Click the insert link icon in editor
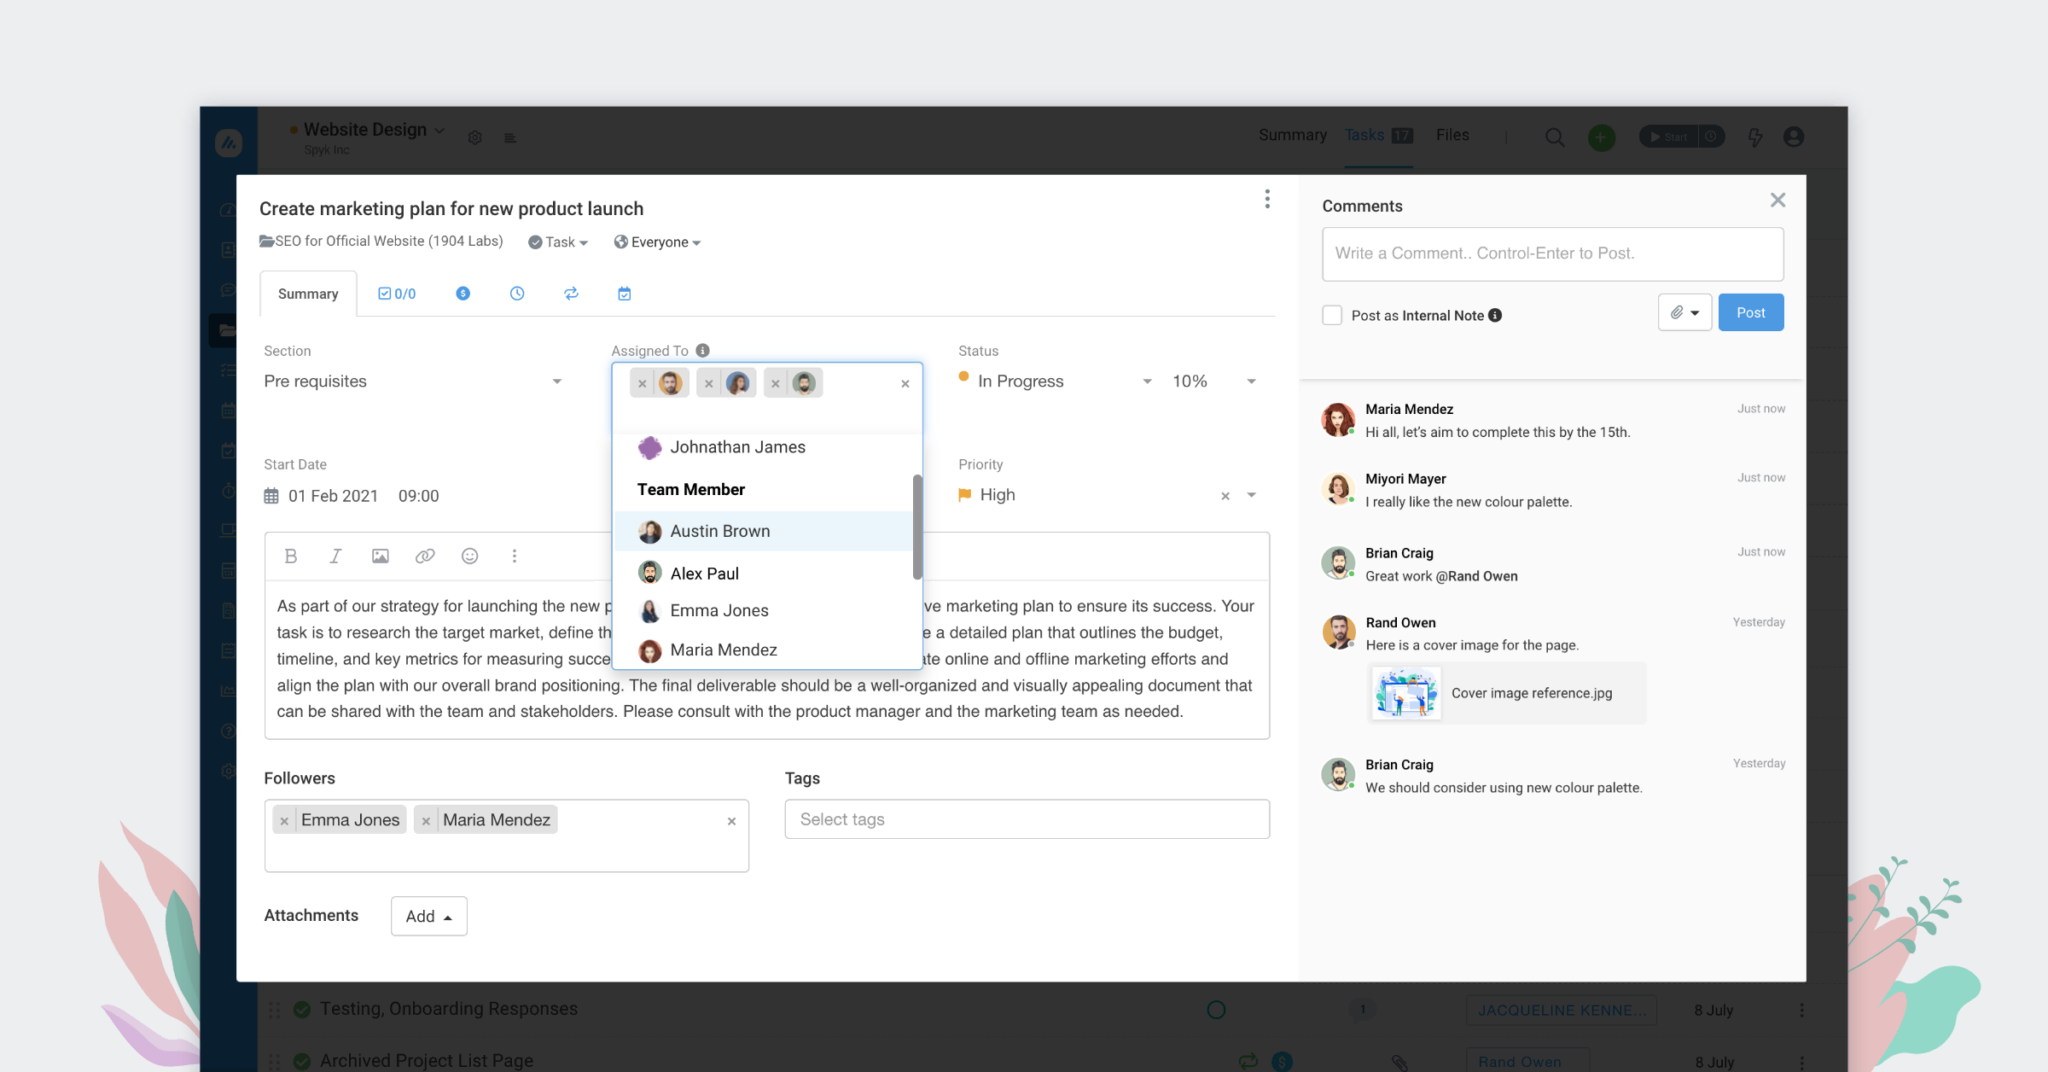 (x=425, y=556)
